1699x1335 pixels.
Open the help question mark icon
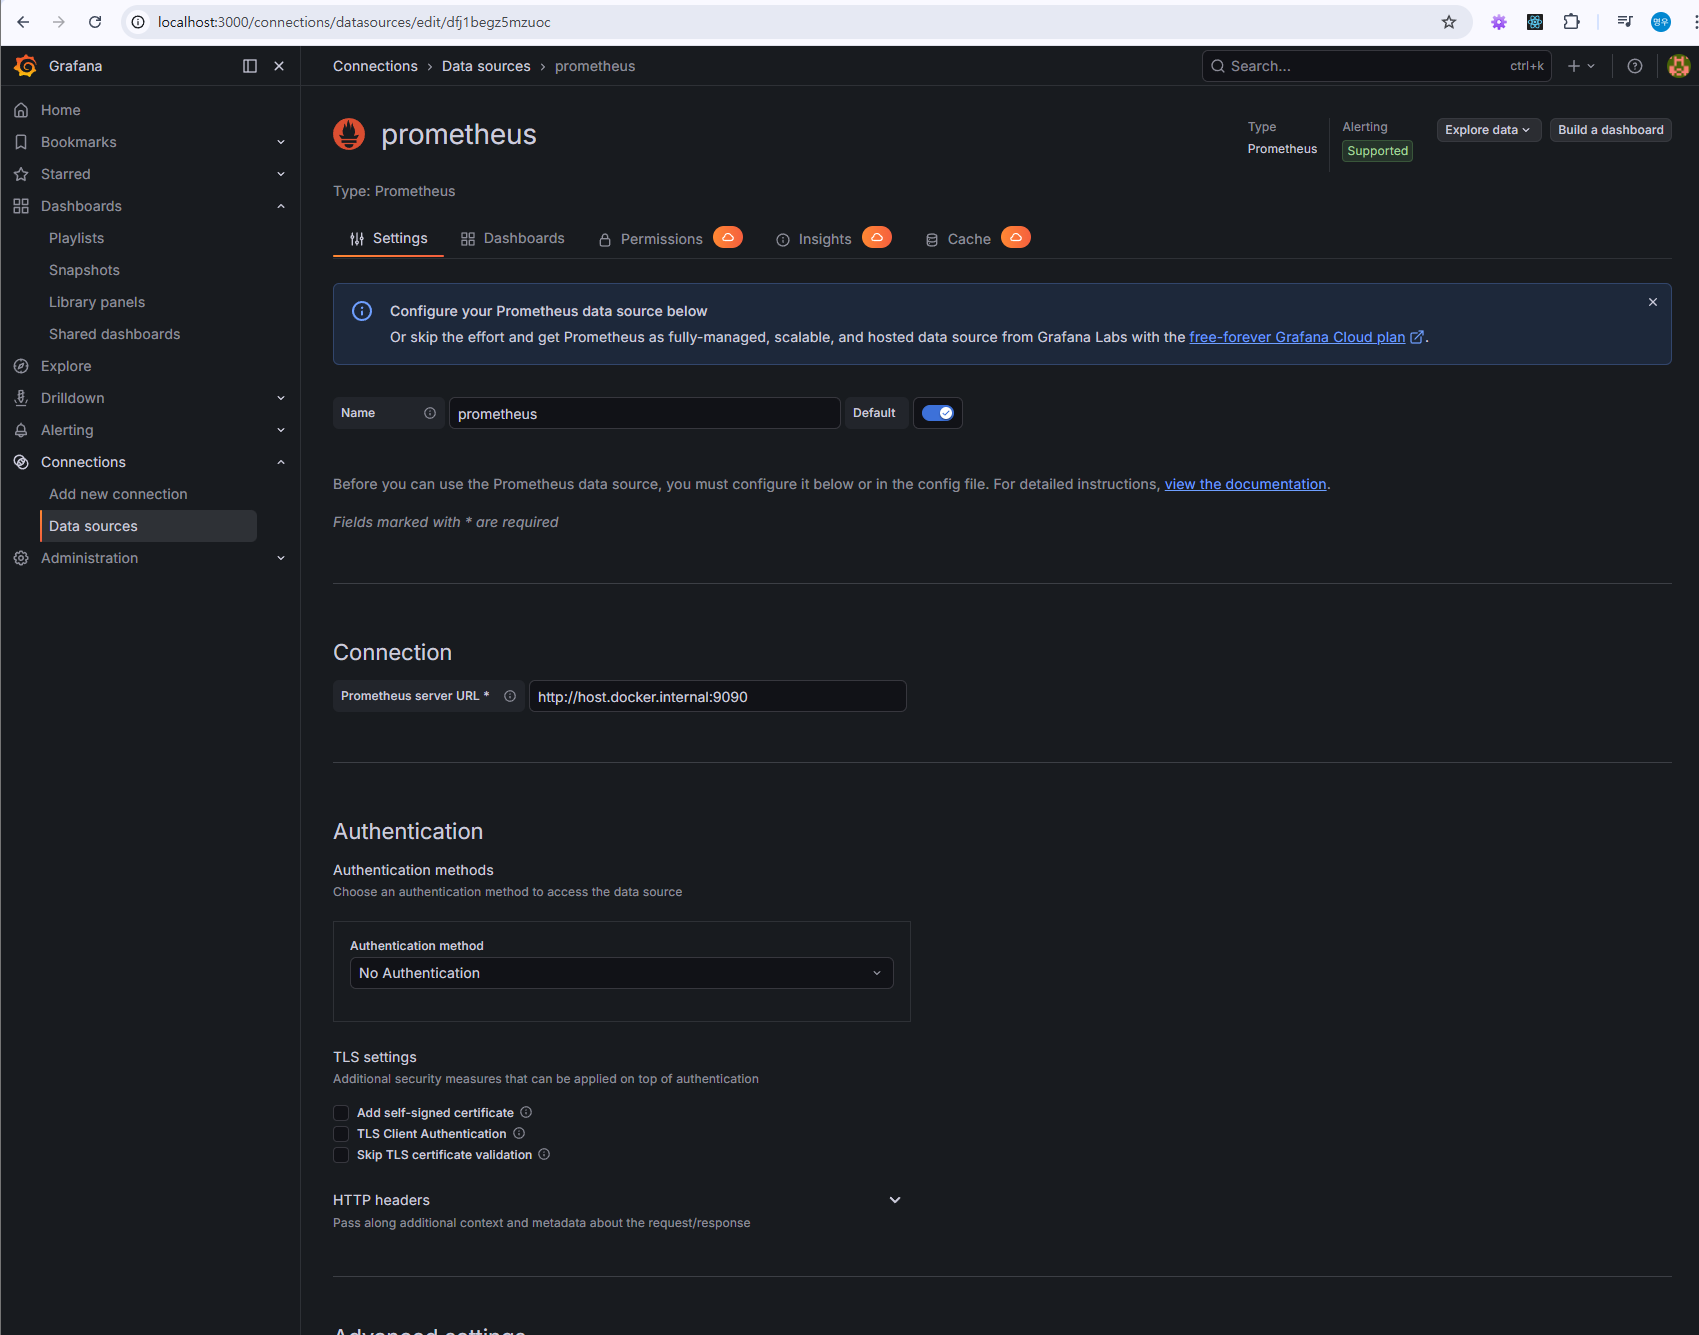(1635, 66)
